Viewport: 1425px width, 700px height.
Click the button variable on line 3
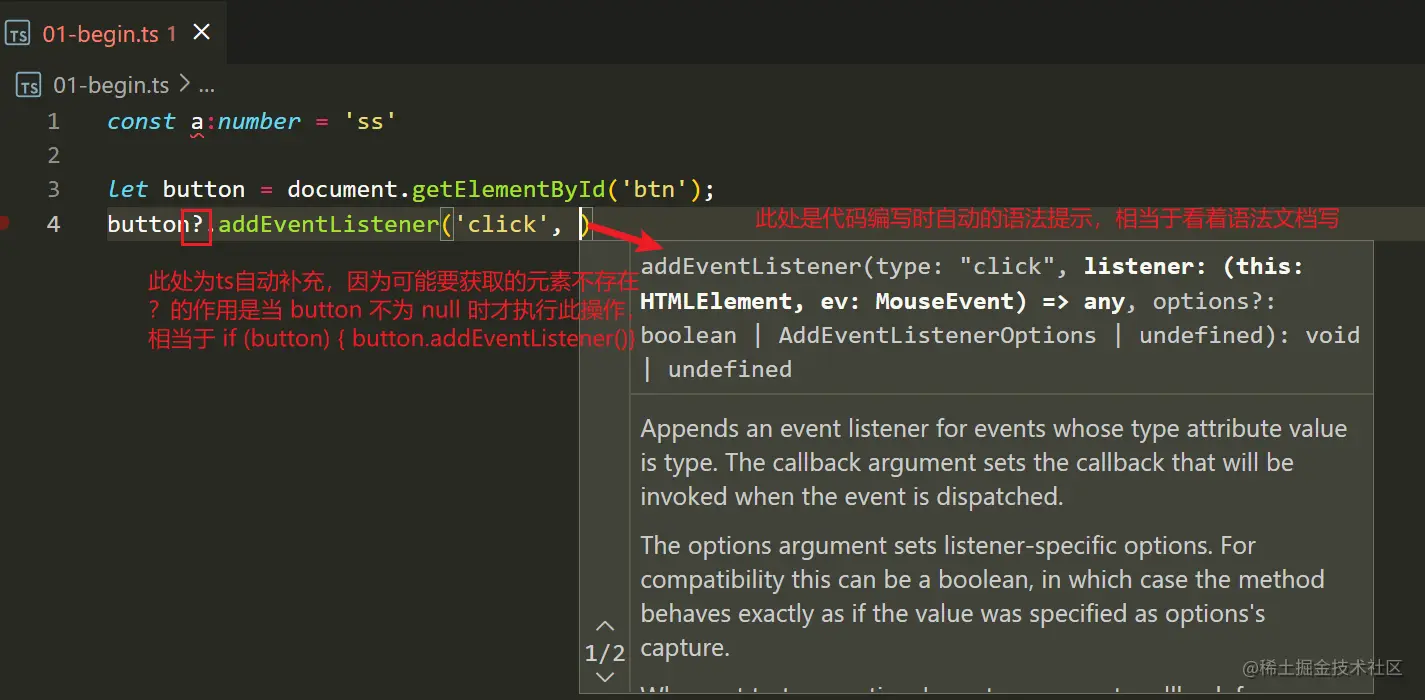(x=204, y=189)
